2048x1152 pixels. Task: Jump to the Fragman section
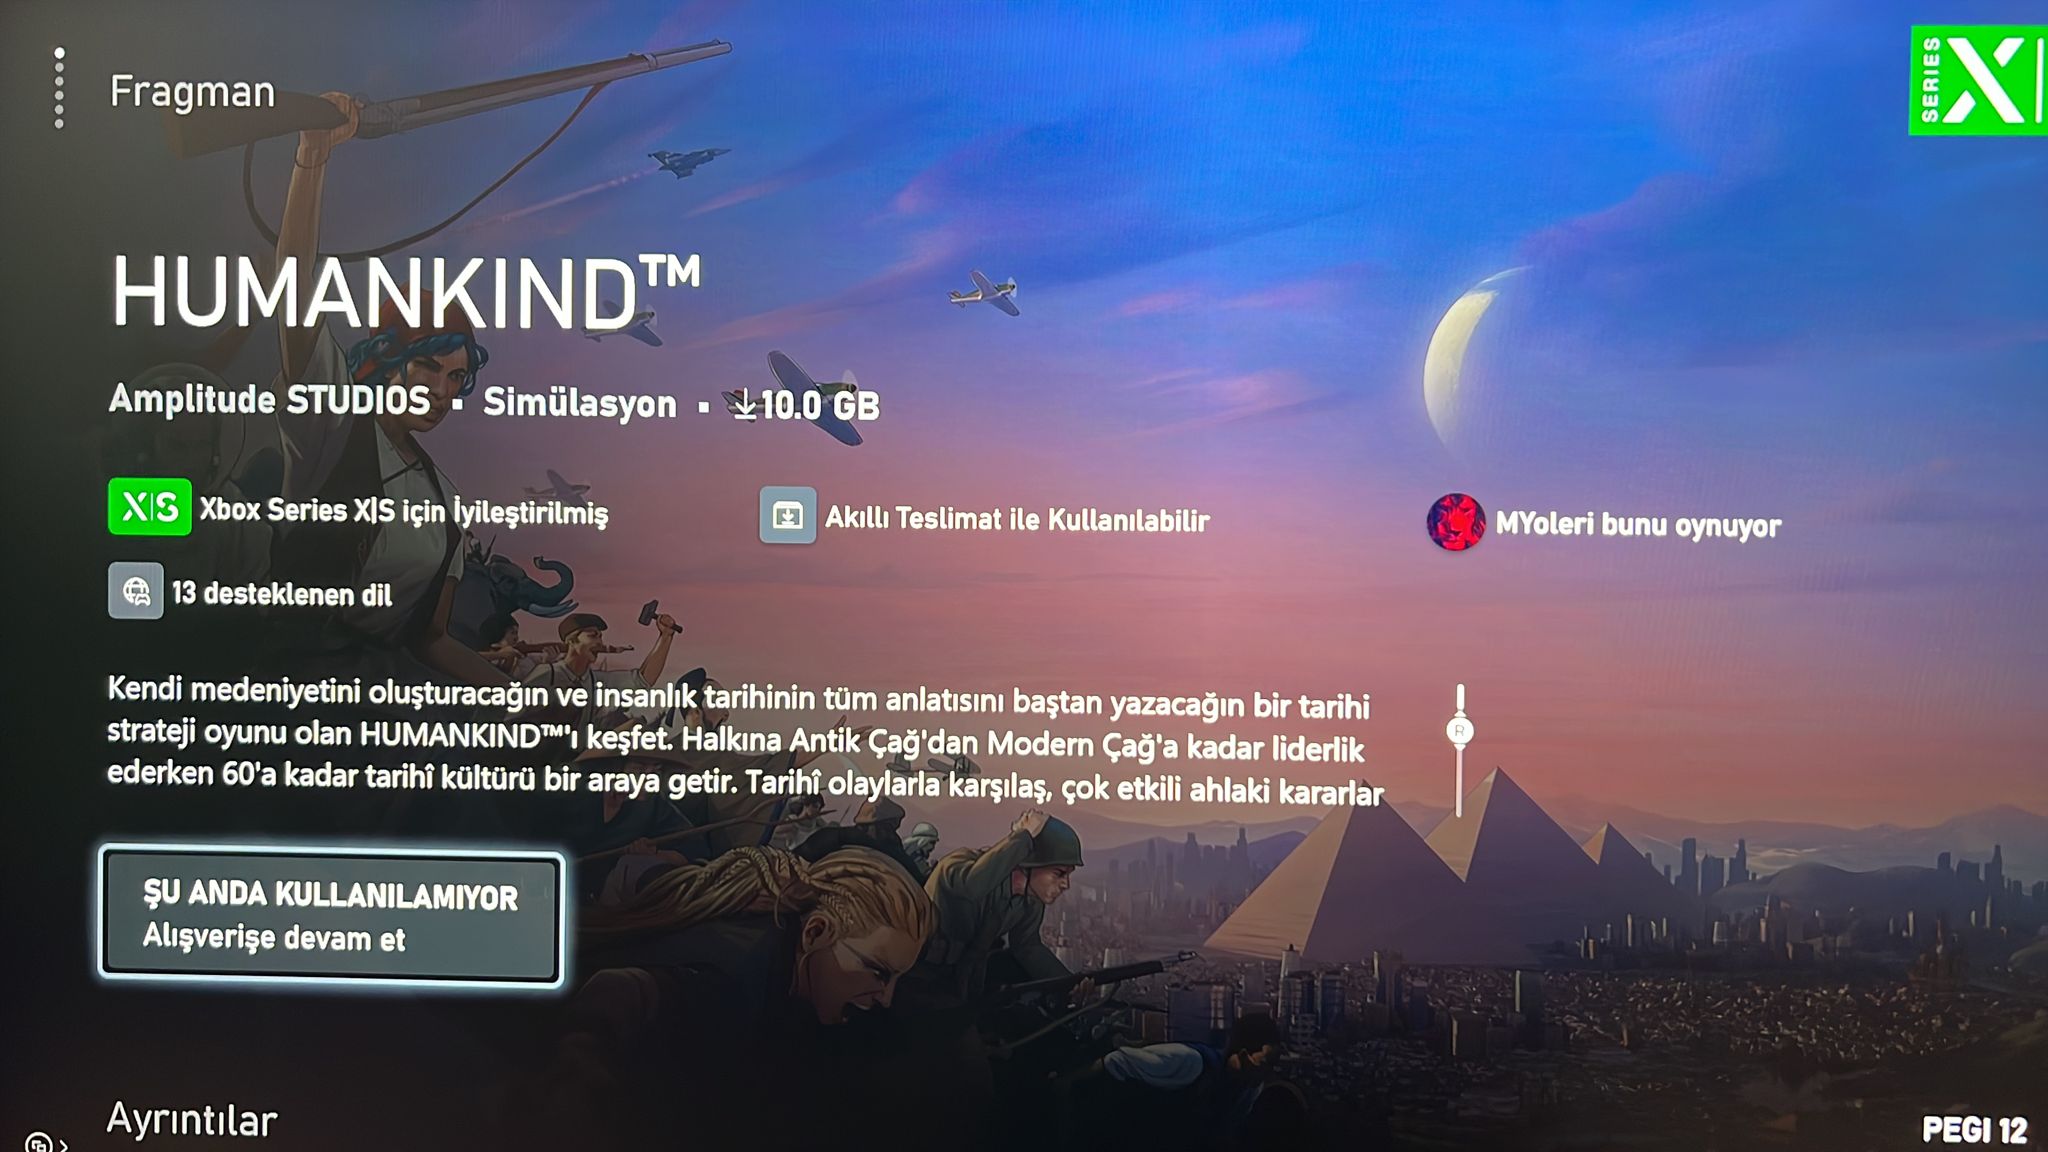(192, 92)
